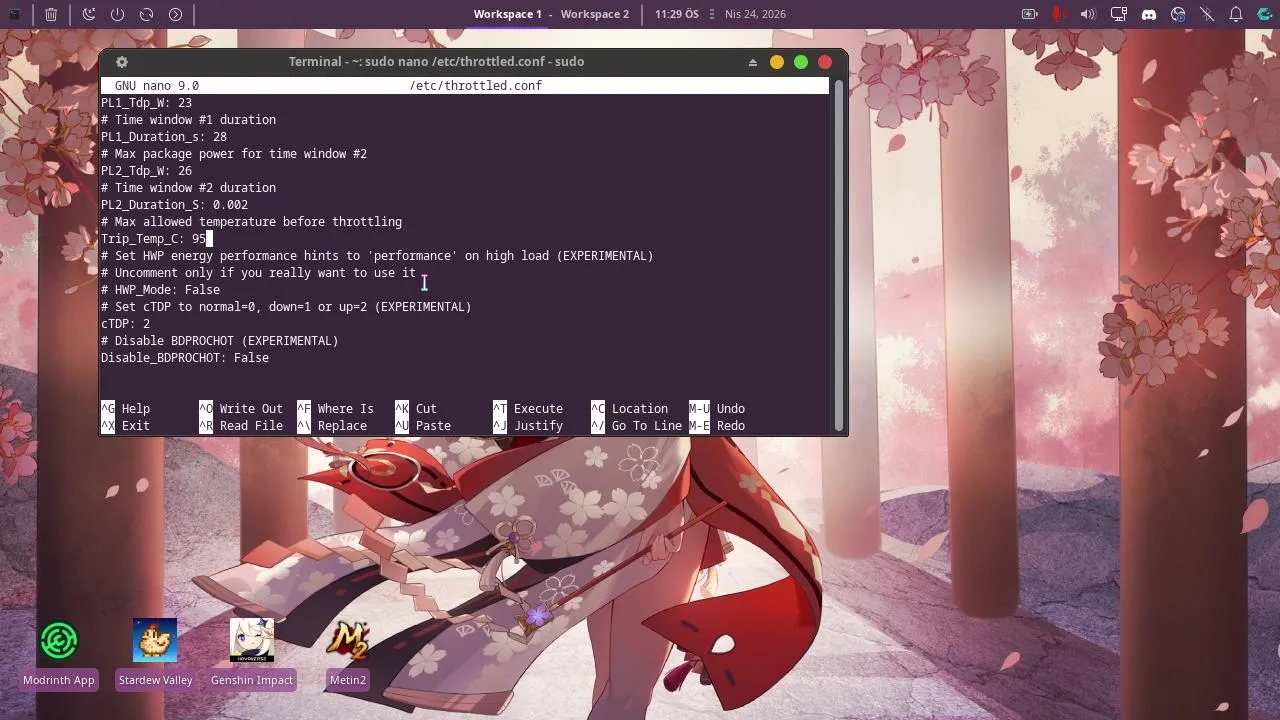Click '# Set HWP energy performance hints' line
The height and width of the screenshot is (720, 1280).
(377, 256)
